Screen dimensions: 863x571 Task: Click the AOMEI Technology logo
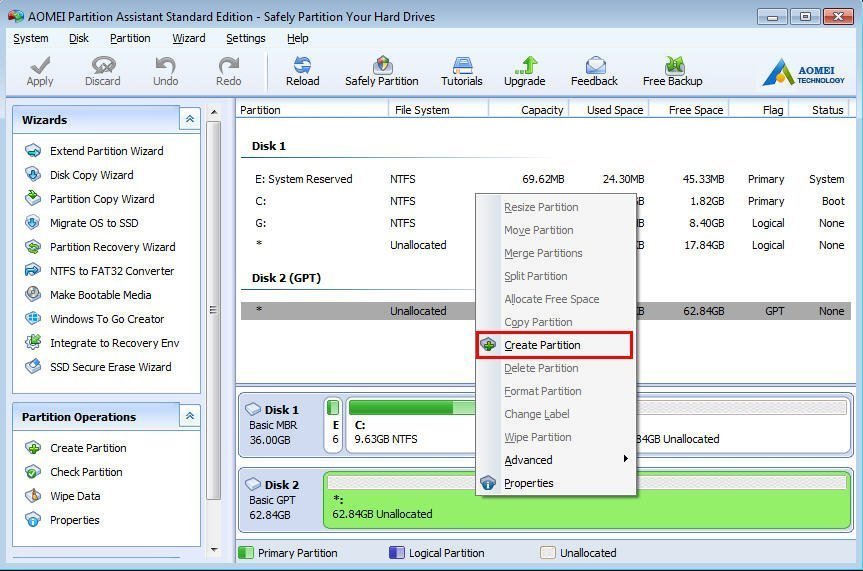[803, 72]
